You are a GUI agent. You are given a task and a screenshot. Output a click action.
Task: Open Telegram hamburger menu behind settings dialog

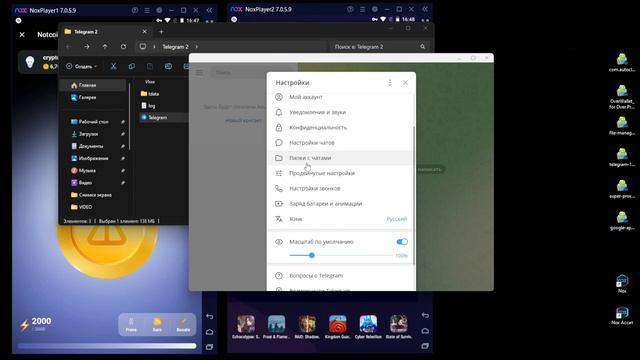point(199,73)
